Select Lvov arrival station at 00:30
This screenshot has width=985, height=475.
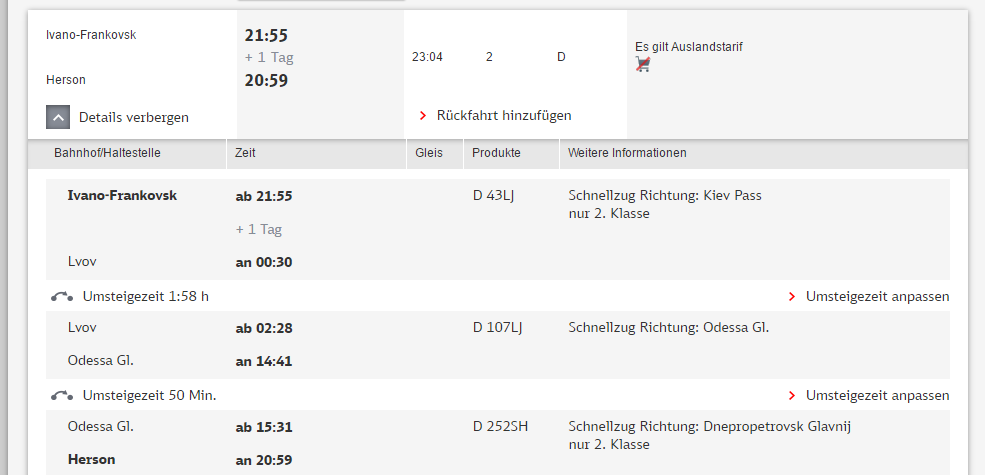(82, 261)
